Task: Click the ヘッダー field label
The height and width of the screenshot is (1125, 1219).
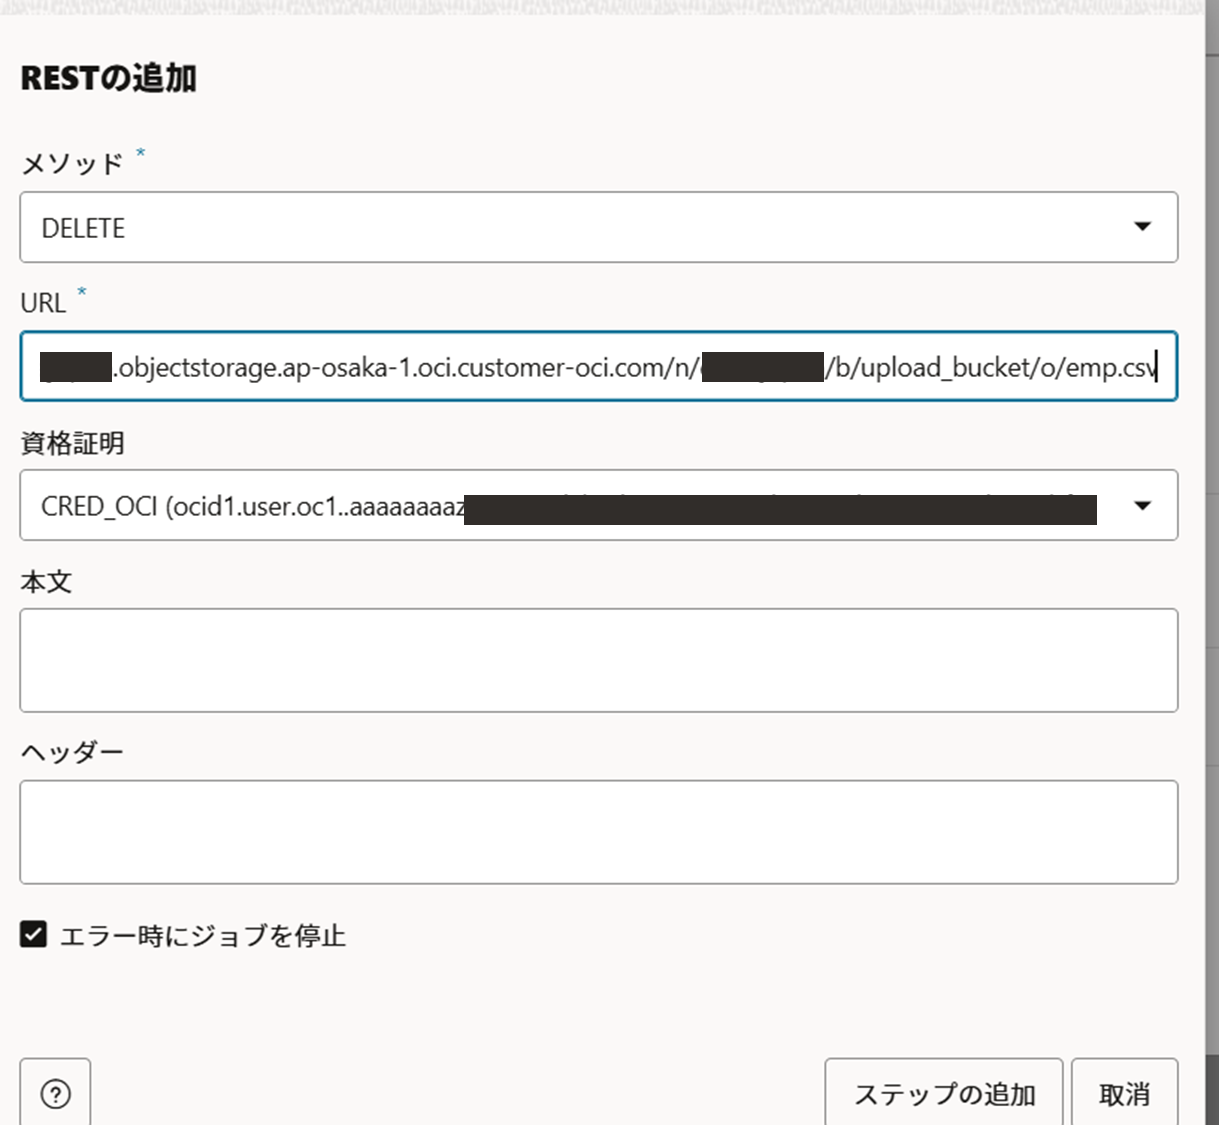Action: 72,752
